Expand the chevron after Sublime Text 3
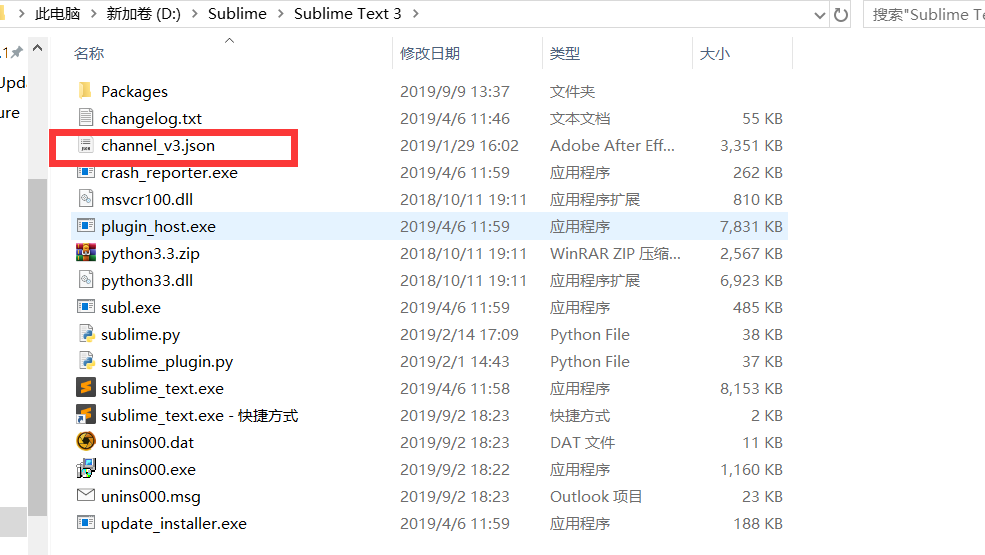This screenshot has height=555, width=985. pos(415,14)
